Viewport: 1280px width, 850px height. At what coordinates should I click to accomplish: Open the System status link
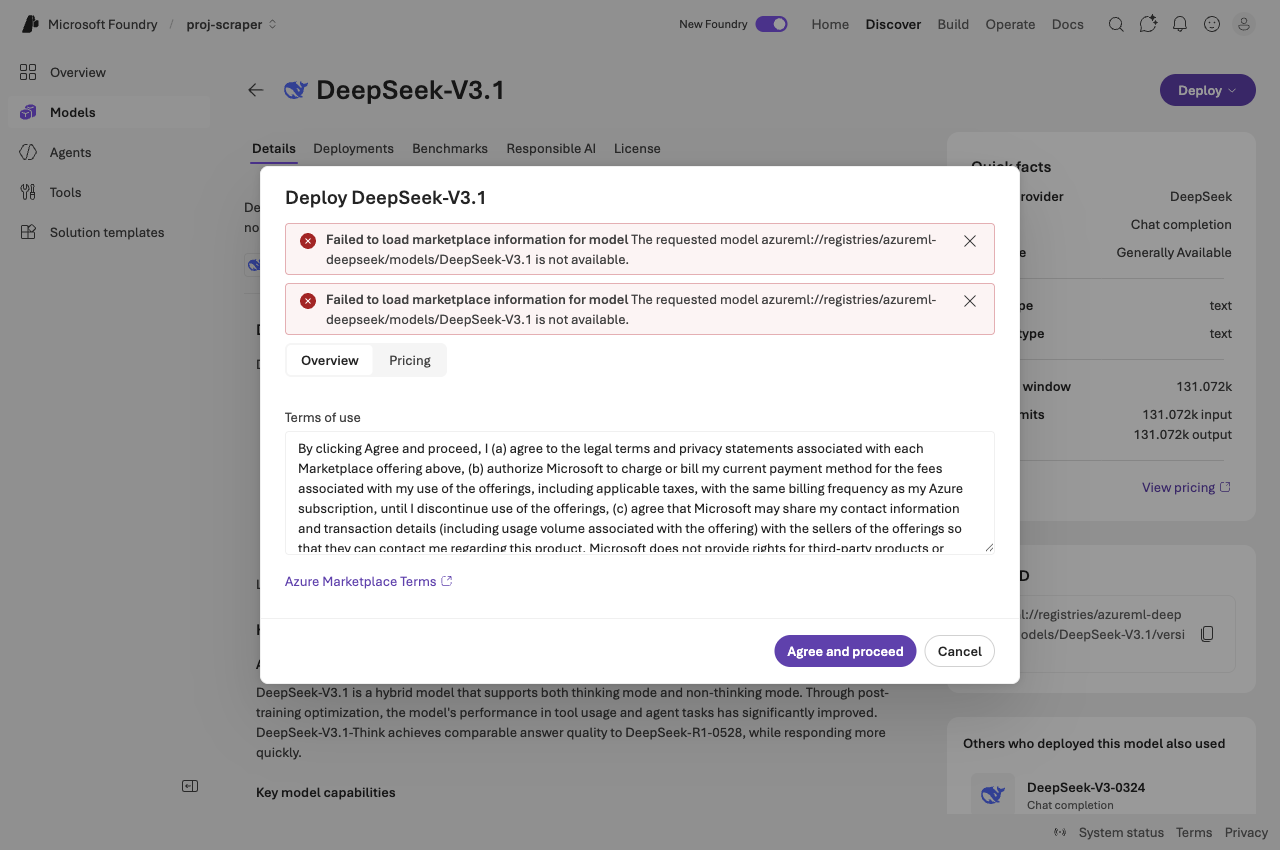(x=1121, y=833)
